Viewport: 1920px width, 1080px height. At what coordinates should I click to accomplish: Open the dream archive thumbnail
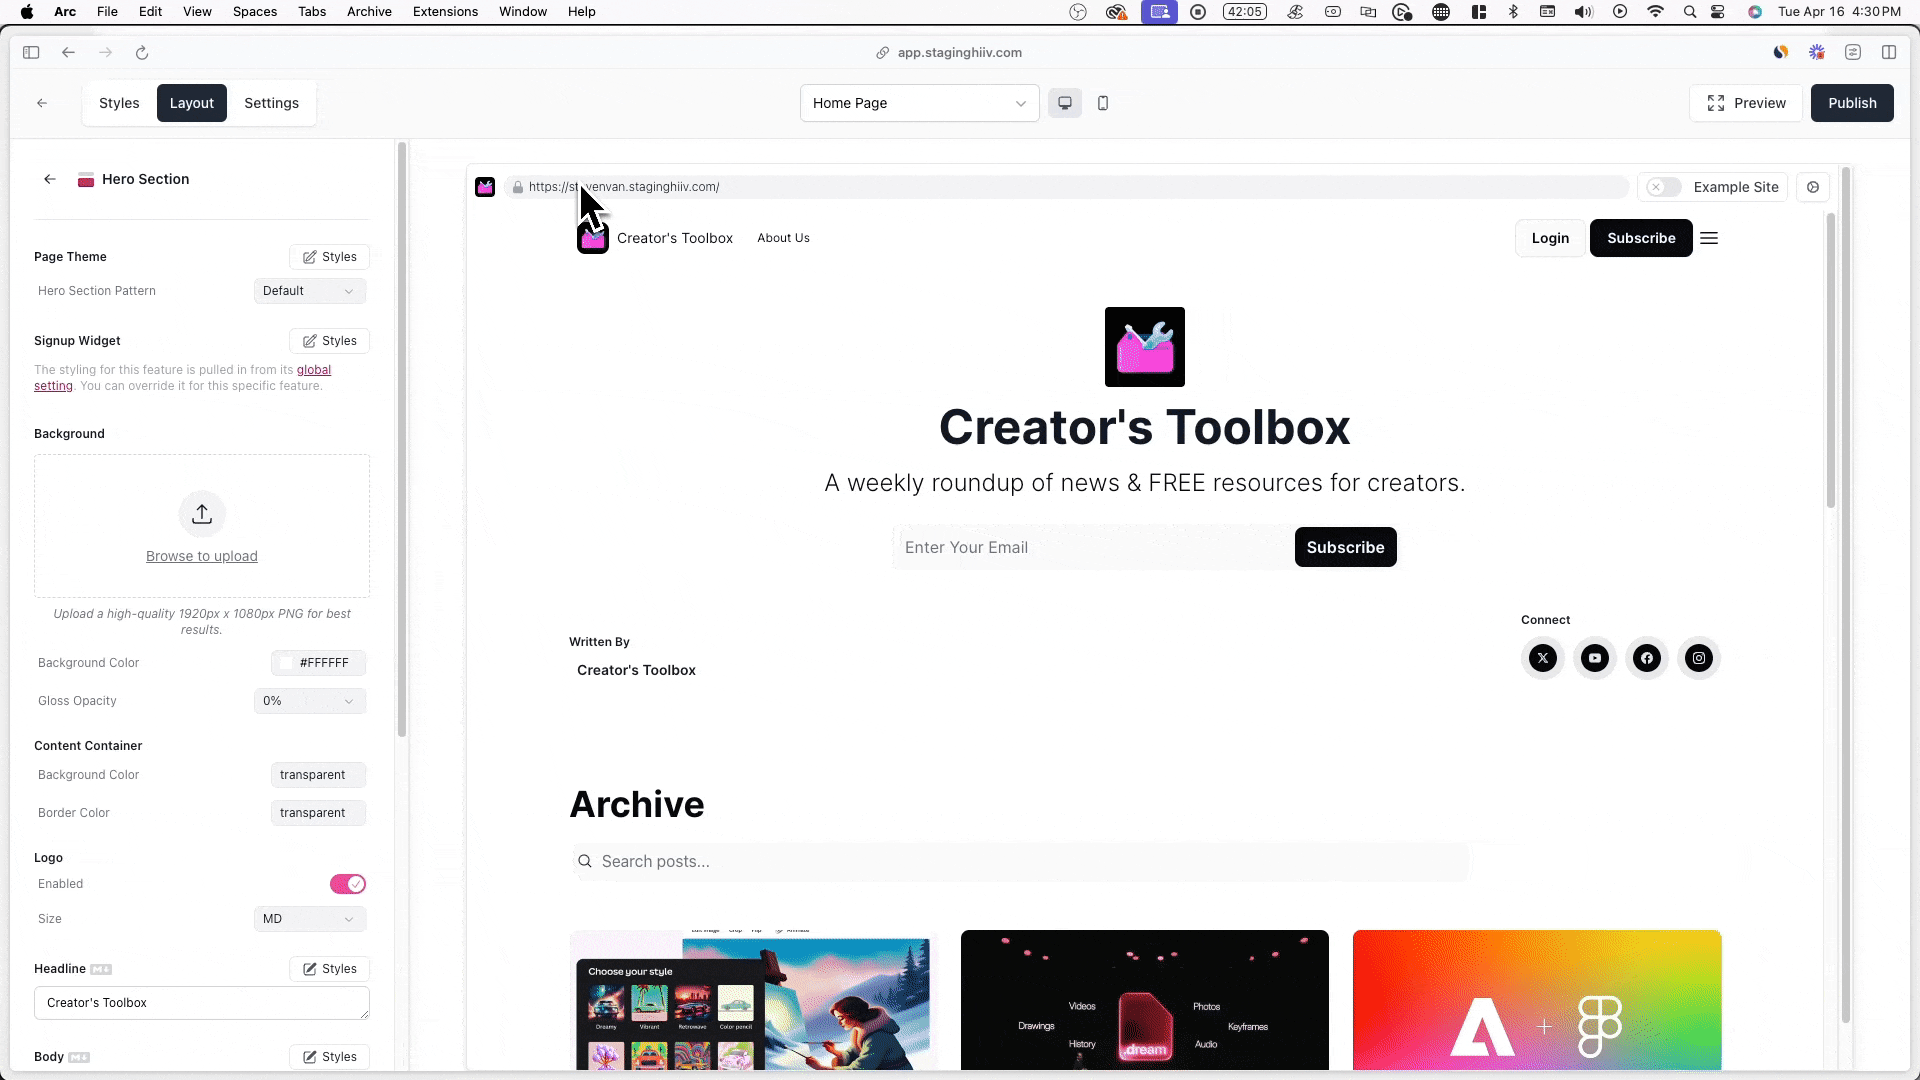point(1145,1000)
